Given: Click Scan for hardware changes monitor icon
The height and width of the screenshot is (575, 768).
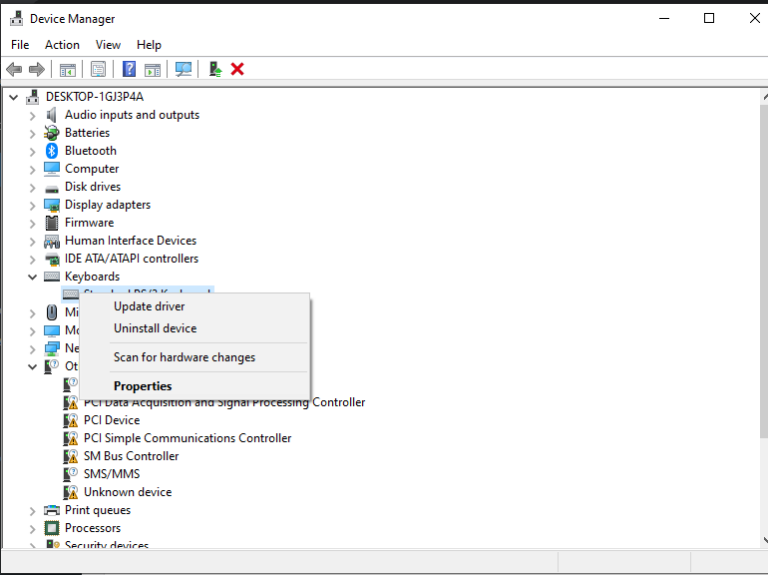Looking at the screenshot, I should 183,69.
